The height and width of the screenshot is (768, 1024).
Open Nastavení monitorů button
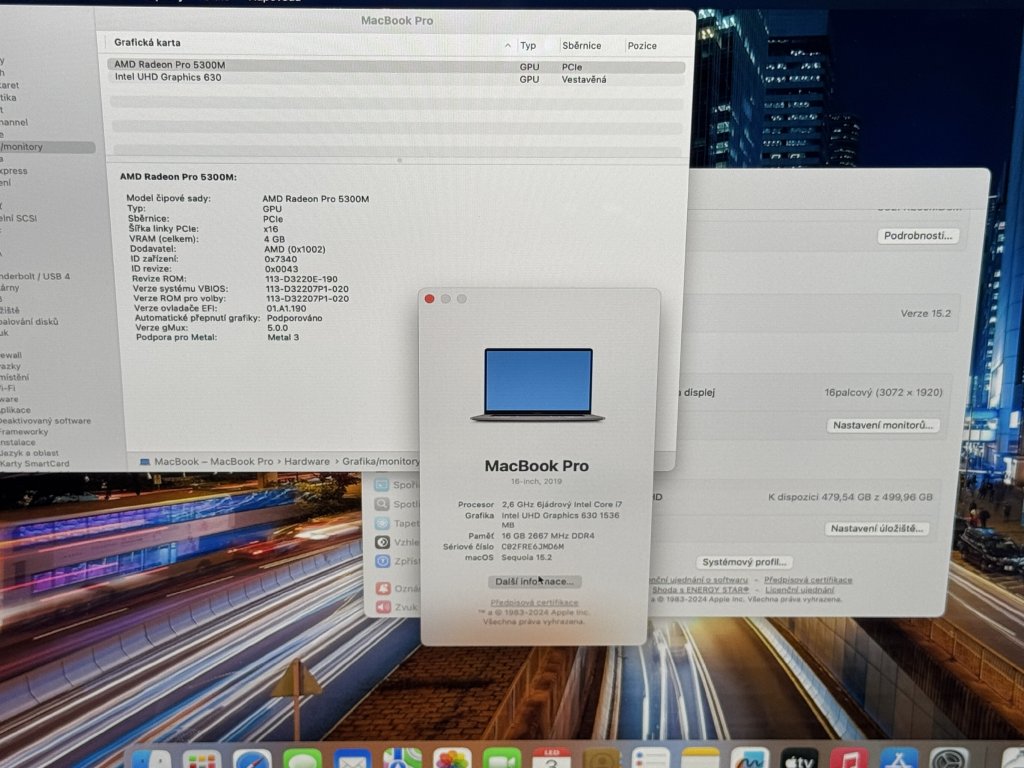(883, 425)
